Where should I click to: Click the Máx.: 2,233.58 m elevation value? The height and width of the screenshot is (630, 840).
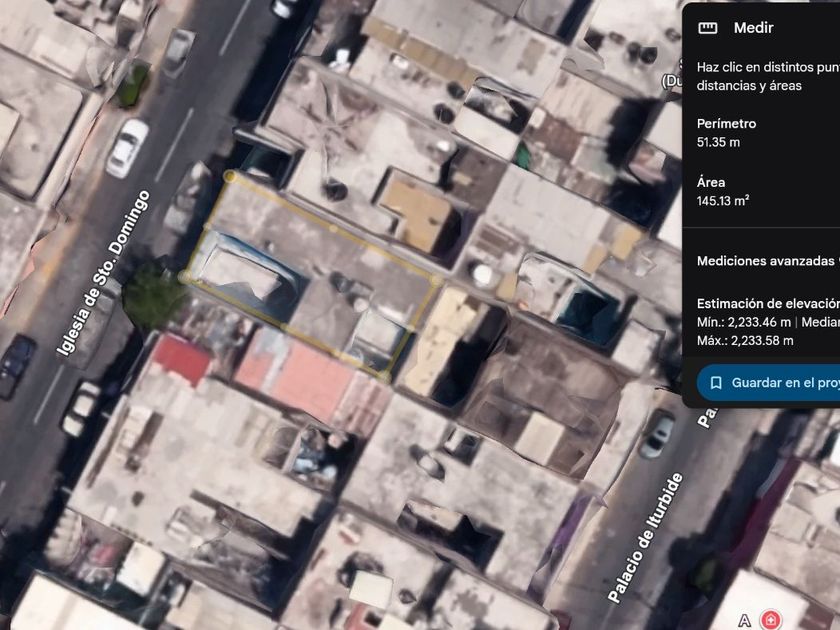(x=745, y=340)
